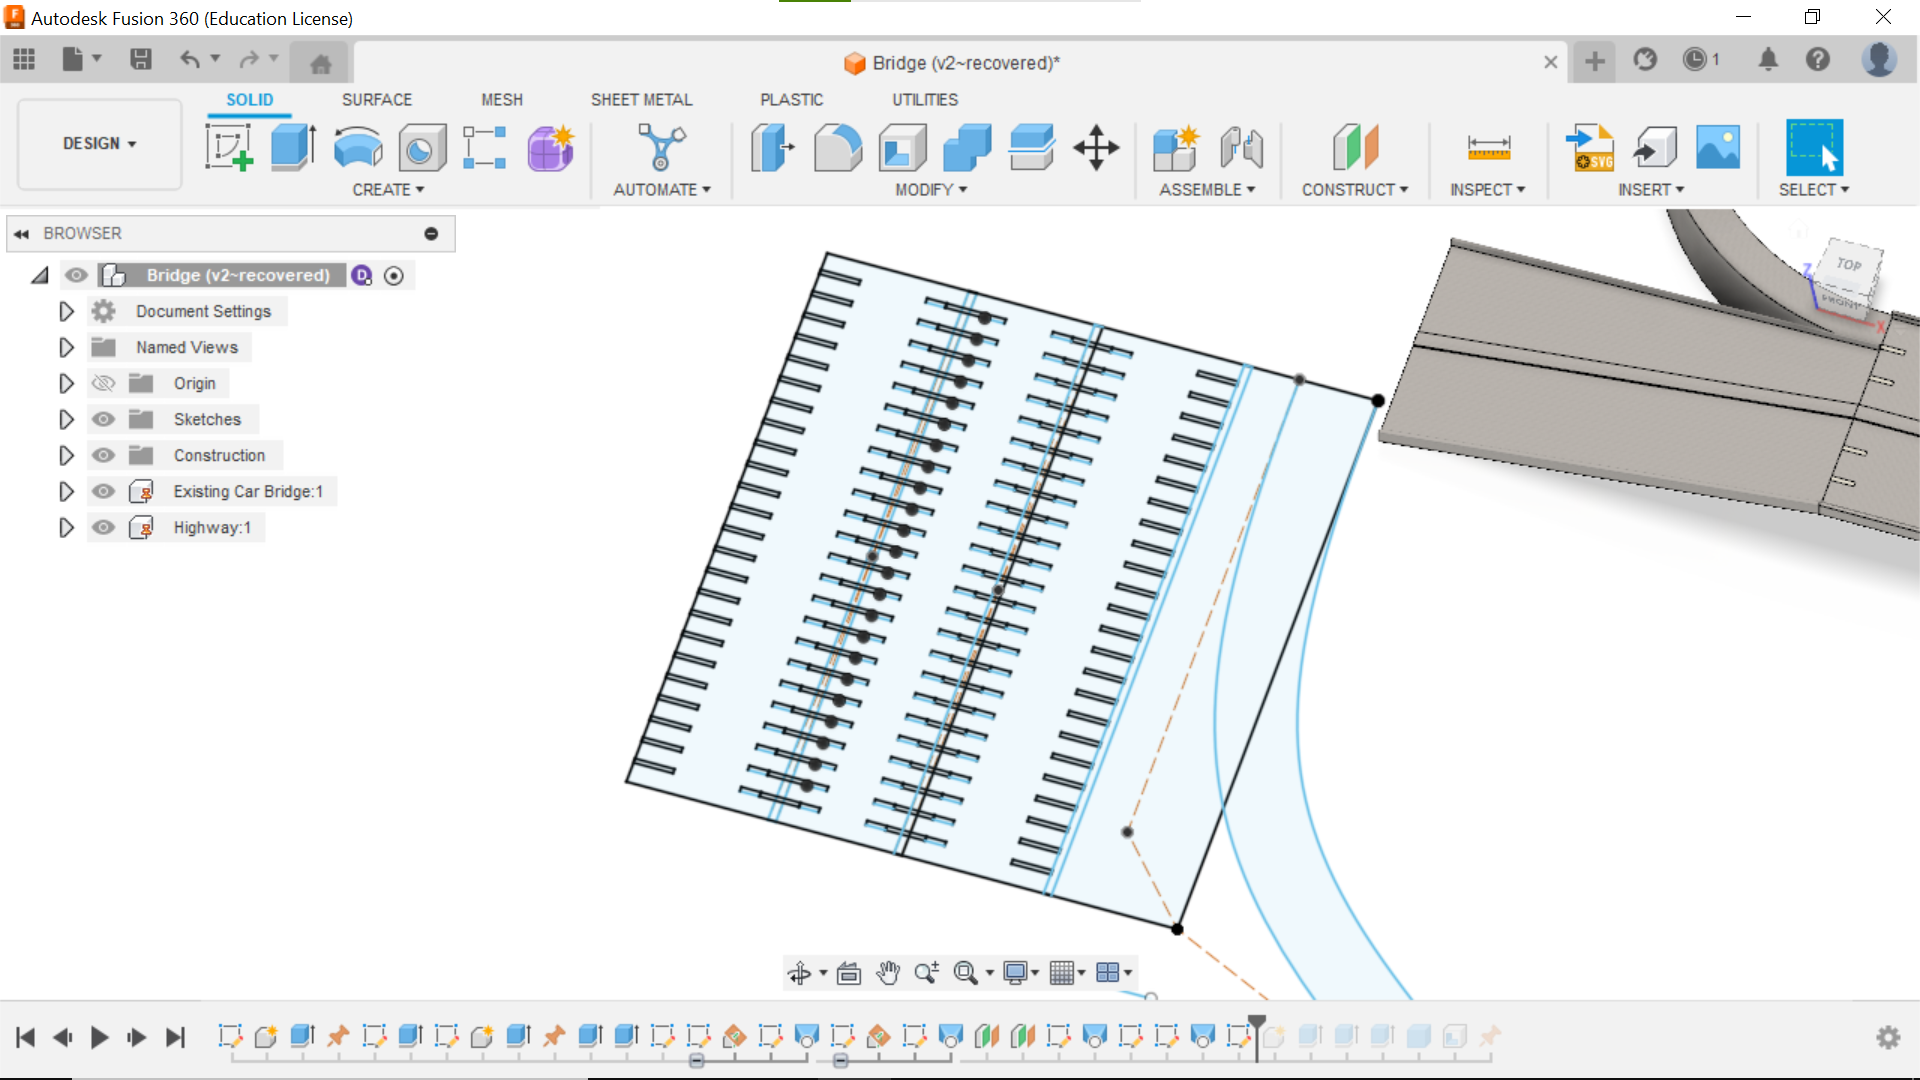Open the DESIGN workspace dropdown
The image size is (1920, 1080).
coord(99,144)
